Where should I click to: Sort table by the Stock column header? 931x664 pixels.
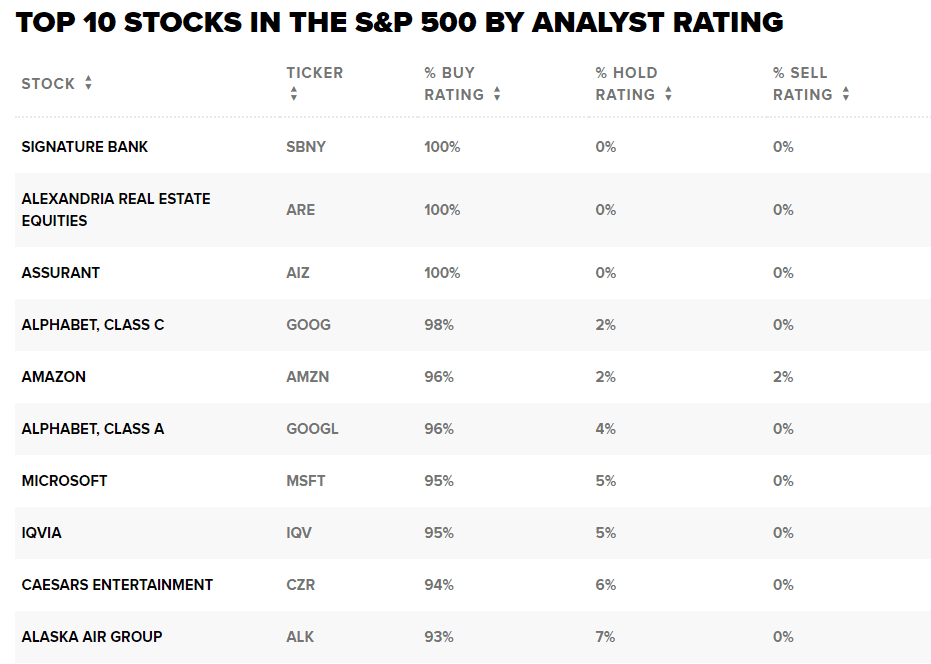click(48, 84)
